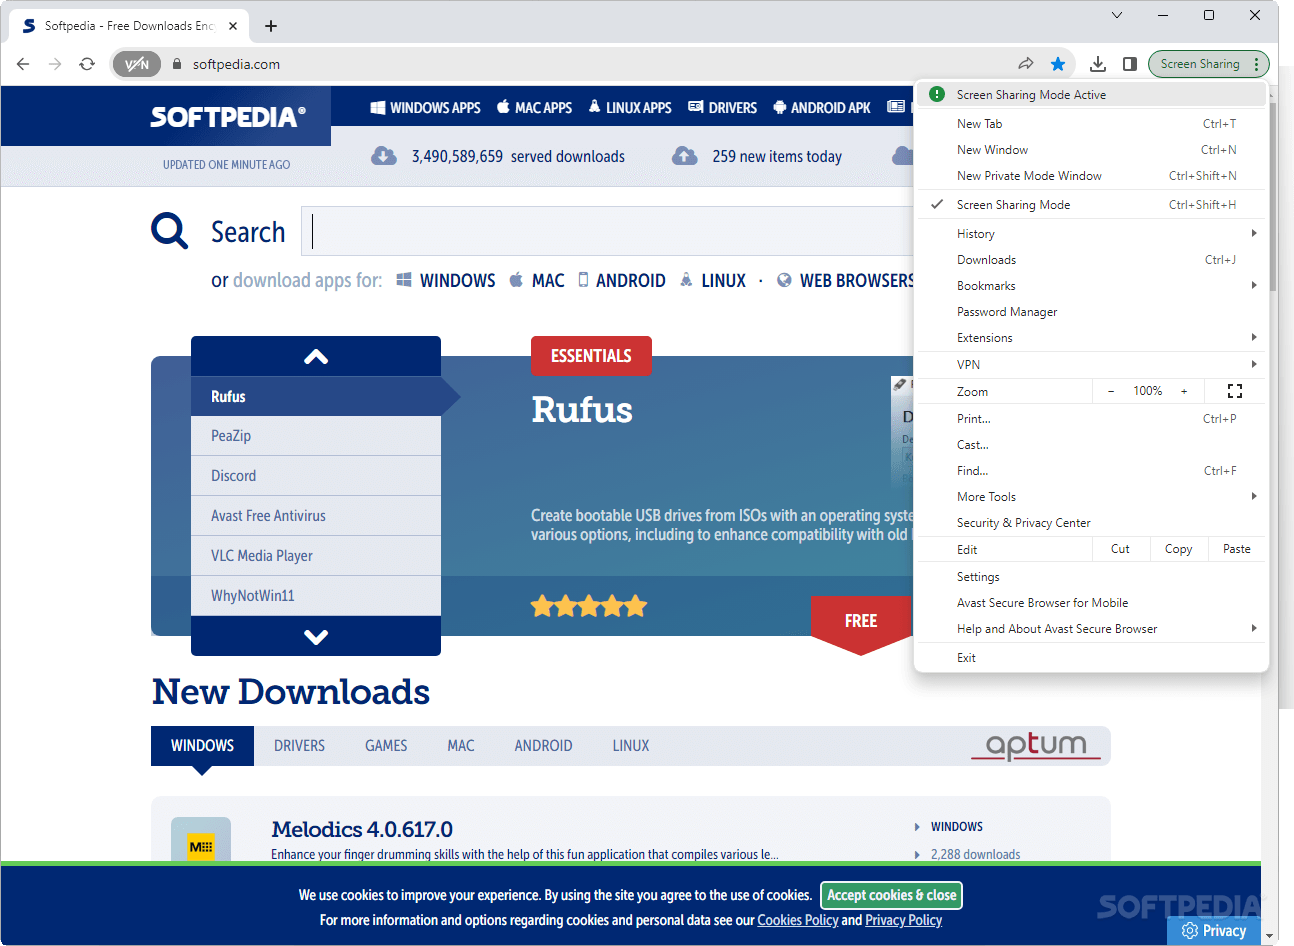The width and height of the screenshot is (1294, 946).
Task: Collapse the featured apps list with the down chevron
Action: tap(315, 636)
